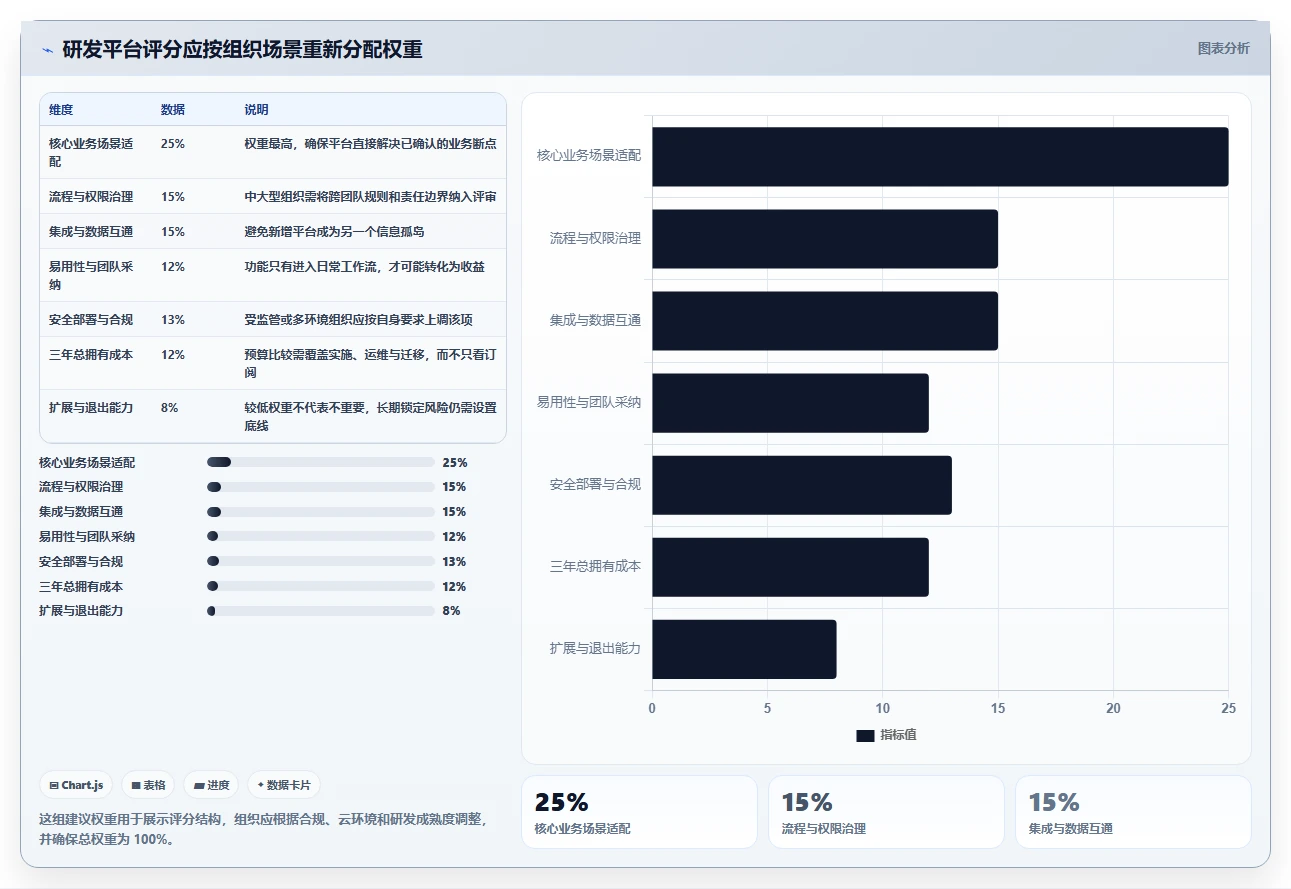Click the 0 tick on the x-axis
This screenshot has height=889, width=1291.
click(x=652, y=708)
